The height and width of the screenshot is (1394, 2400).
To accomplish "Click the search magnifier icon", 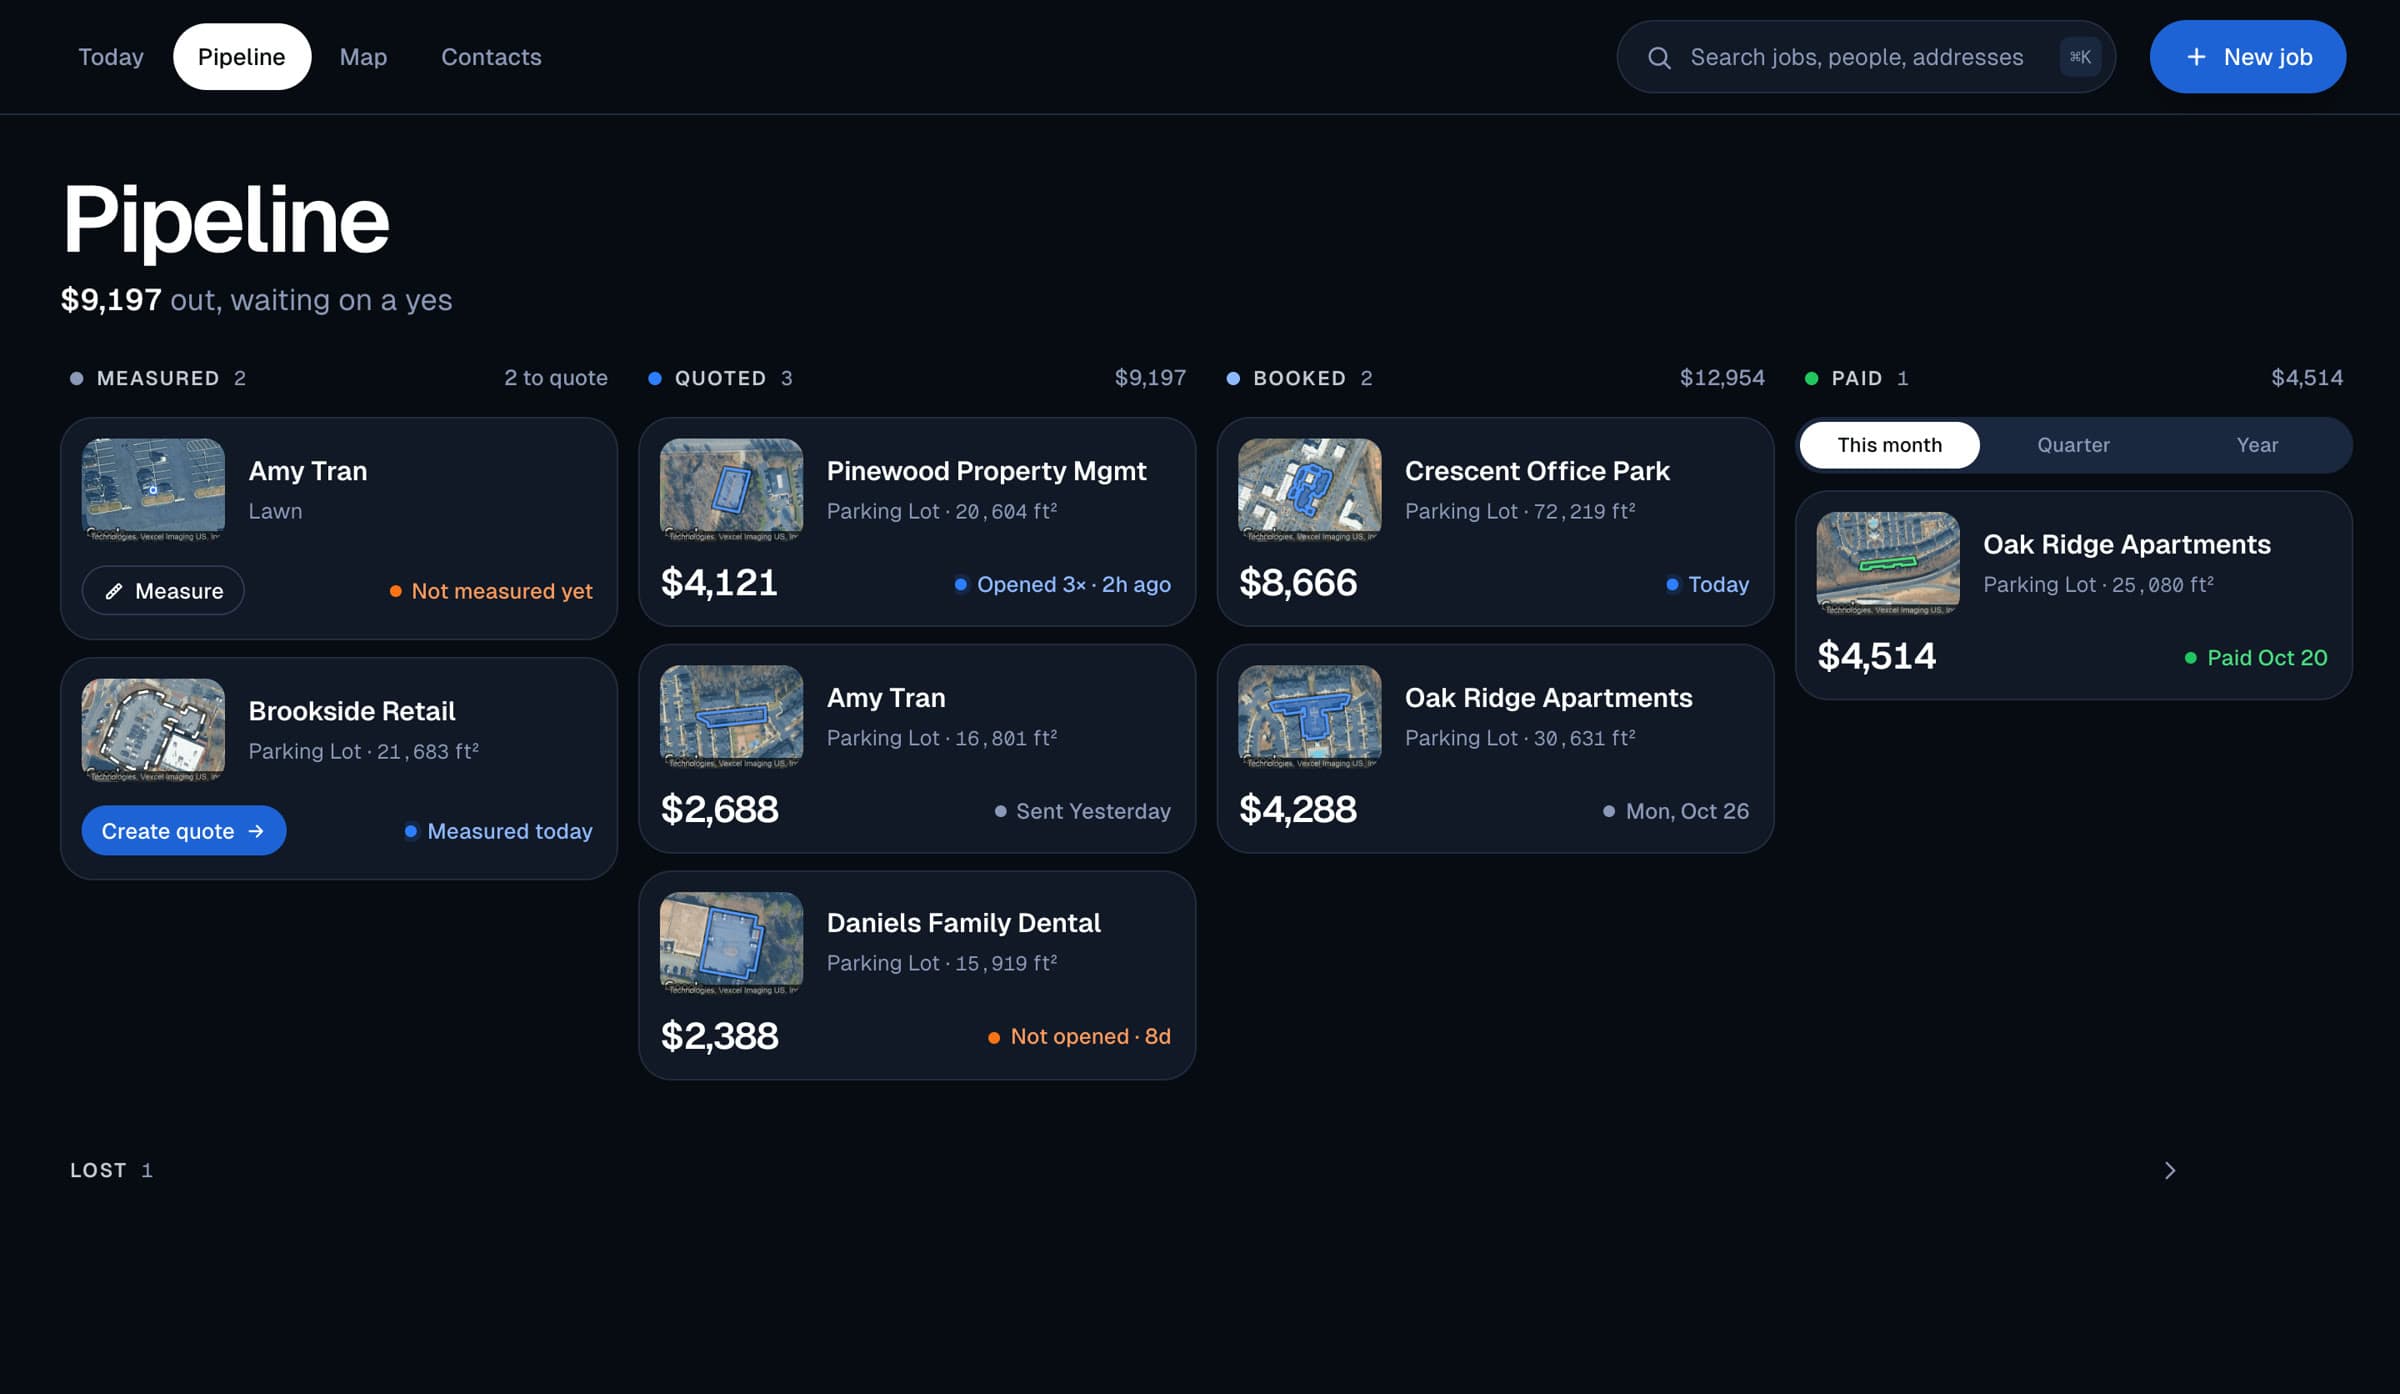I will click(x=1659, y=58).
